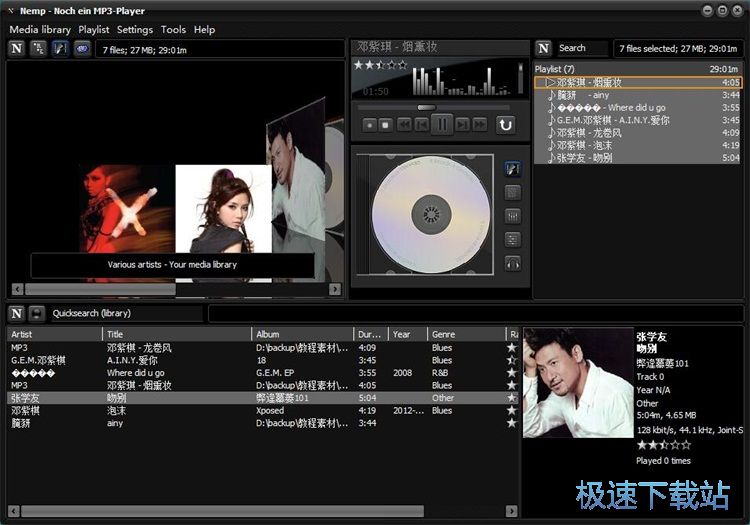The image size is (750, 525).
Task: Pause the current song
Action: 441,125
